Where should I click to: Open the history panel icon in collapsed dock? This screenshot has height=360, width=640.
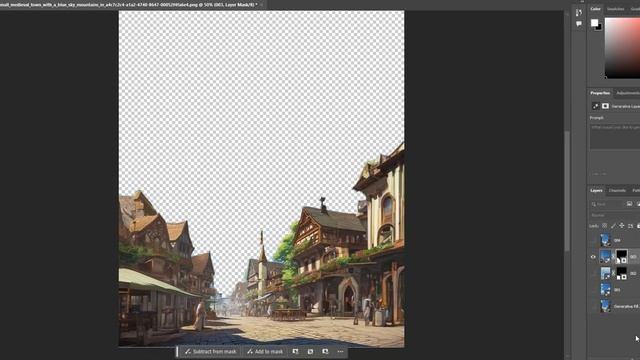pos(579,13)
